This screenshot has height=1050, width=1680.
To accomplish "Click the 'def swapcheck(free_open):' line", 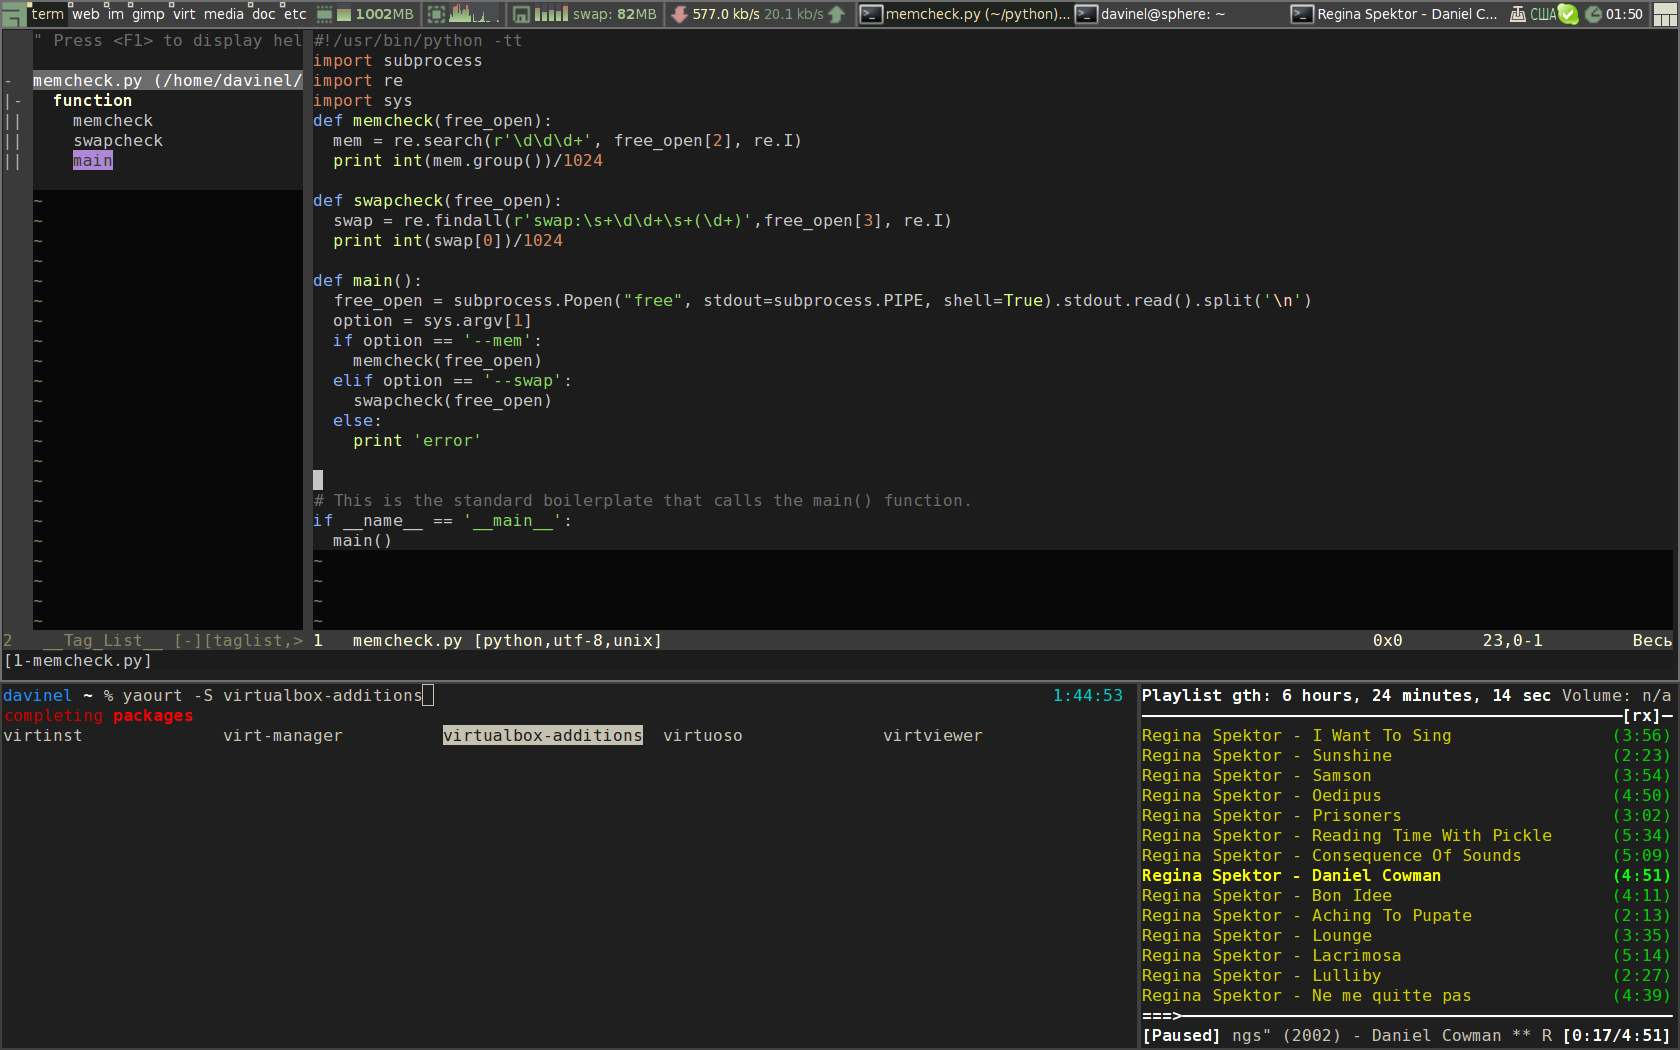I will [437, 201].
